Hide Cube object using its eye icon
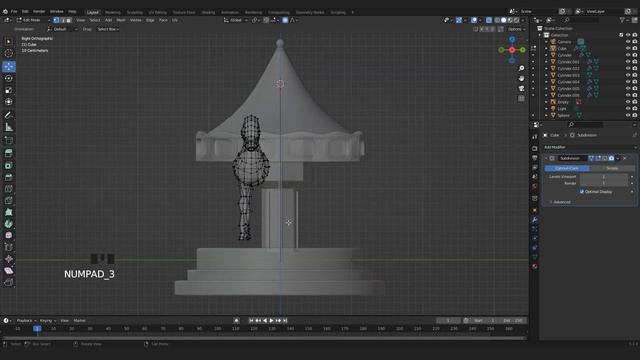The height and width of the screenshot is (360, 640). click(628, 48)
